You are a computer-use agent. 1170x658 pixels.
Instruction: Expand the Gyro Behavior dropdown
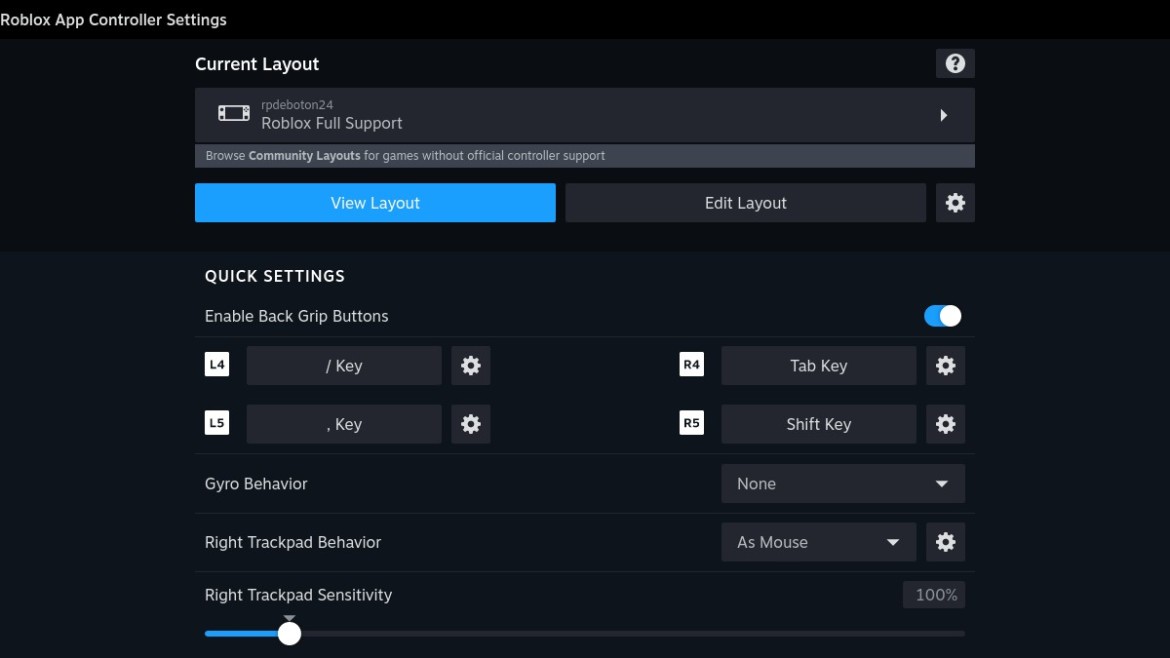point(842,484)
